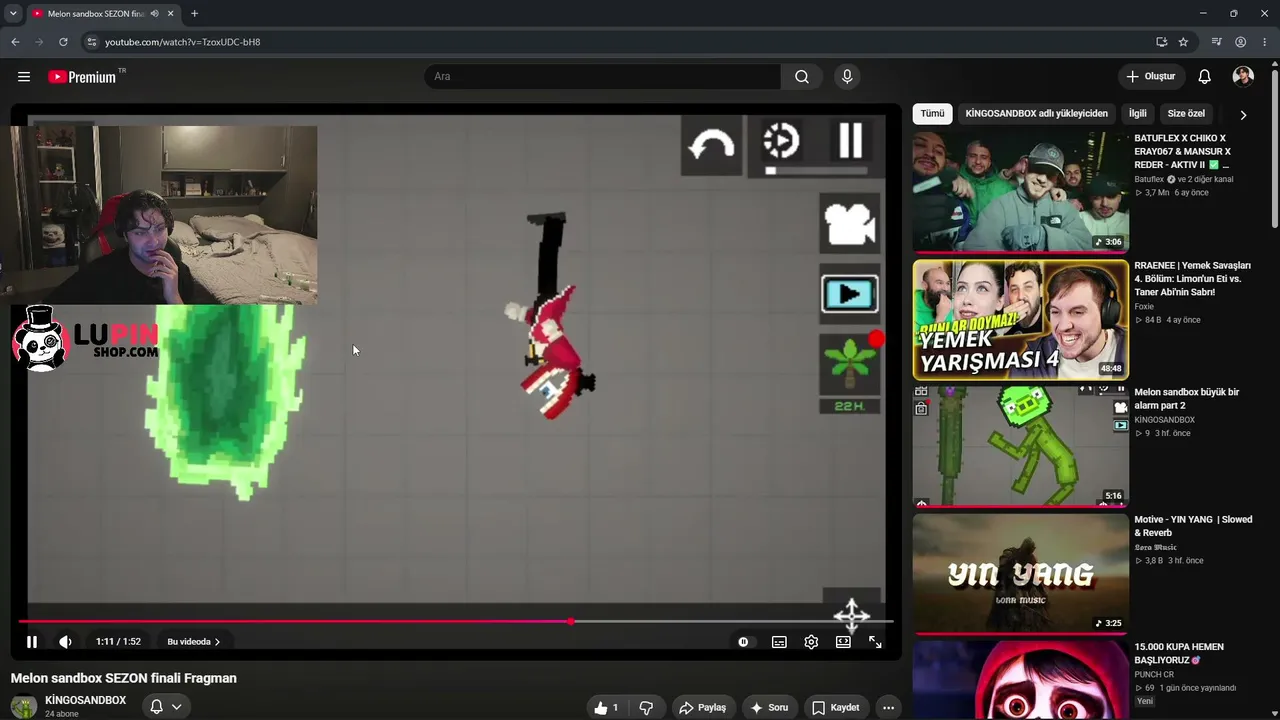Open the KİNGOSANDBOX channel name link

pos(86,700)
